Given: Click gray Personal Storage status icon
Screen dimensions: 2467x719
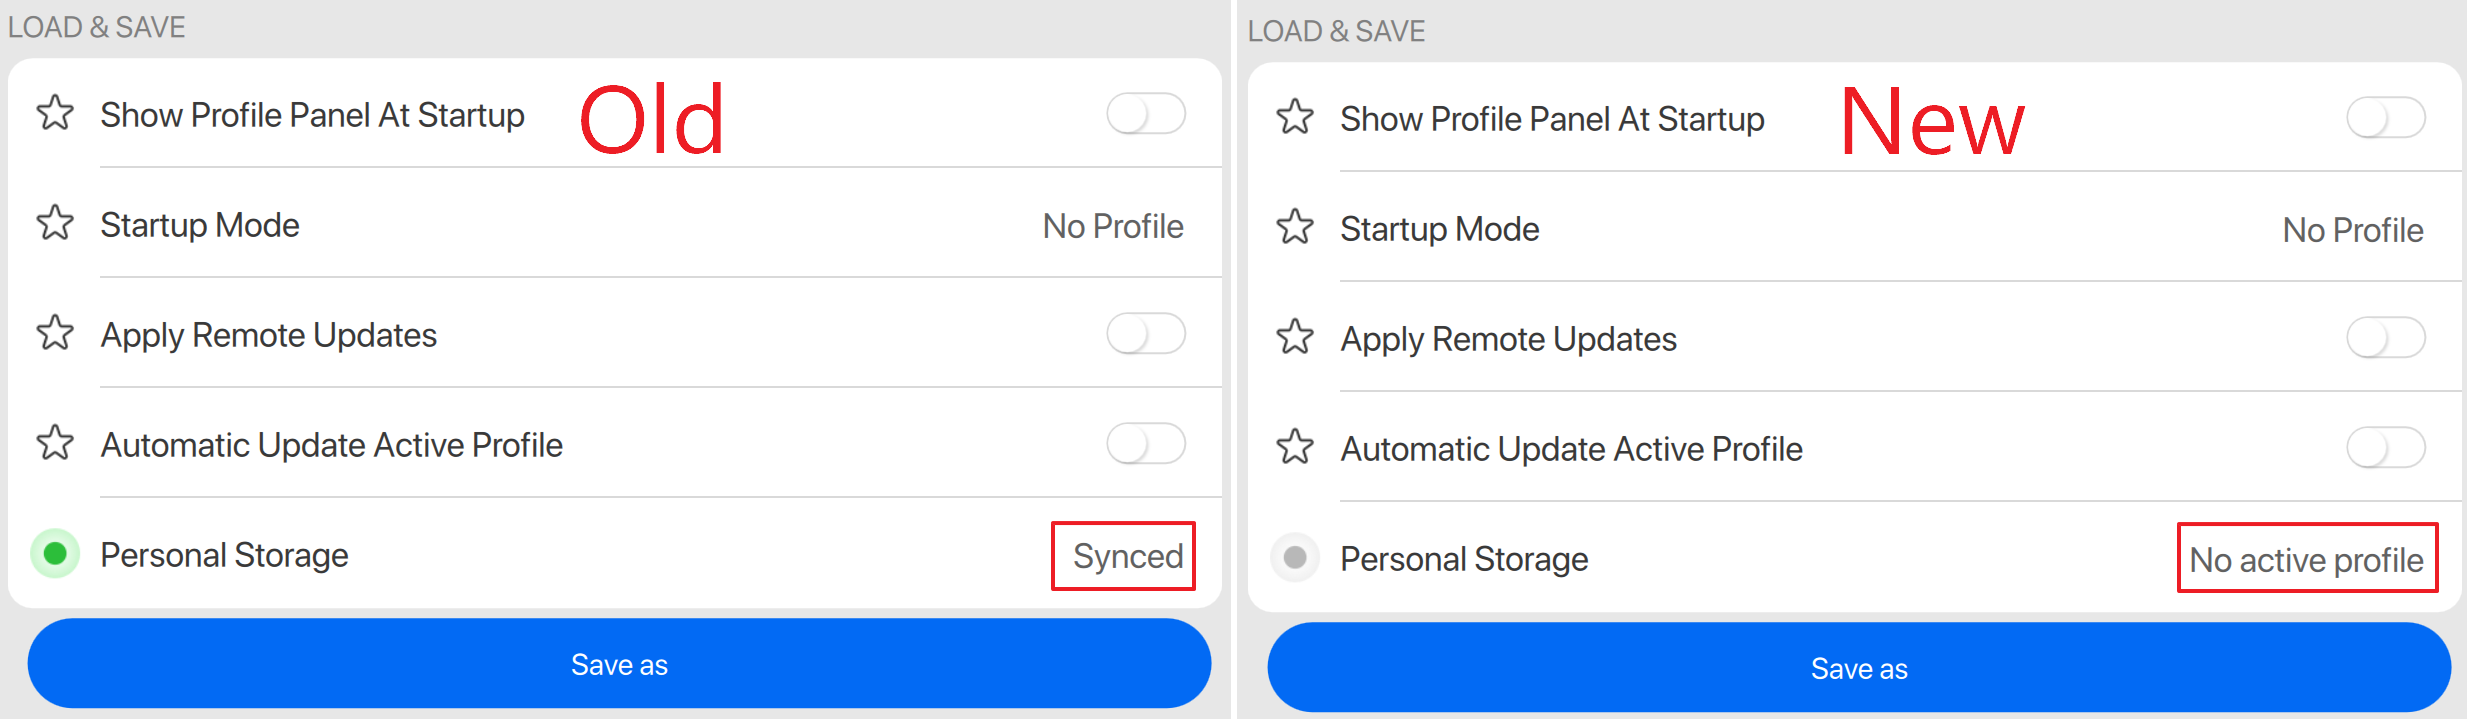Looking at the screenshot, I should (x=1295, y=557).
